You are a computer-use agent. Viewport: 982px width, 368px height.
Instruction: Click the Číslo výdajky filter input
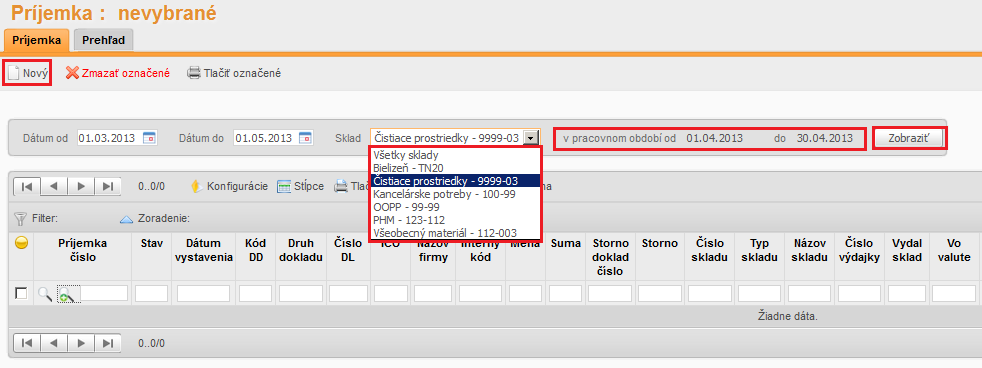tap(859, 294)
